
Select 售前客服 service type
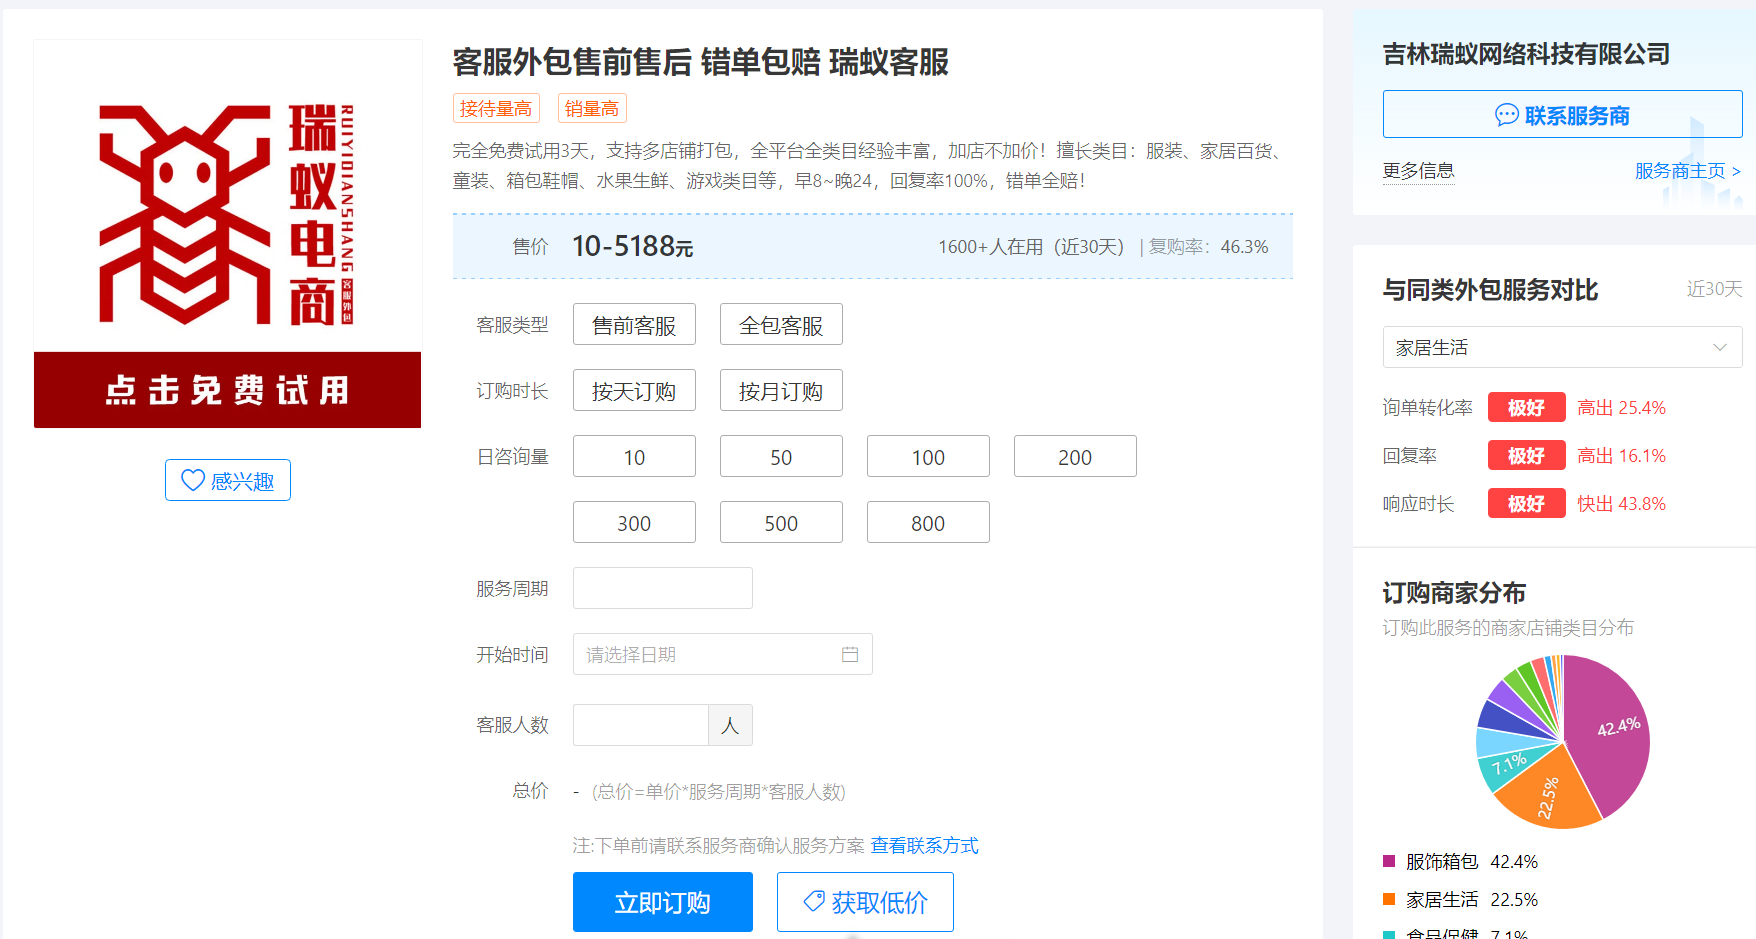(634, 325)
